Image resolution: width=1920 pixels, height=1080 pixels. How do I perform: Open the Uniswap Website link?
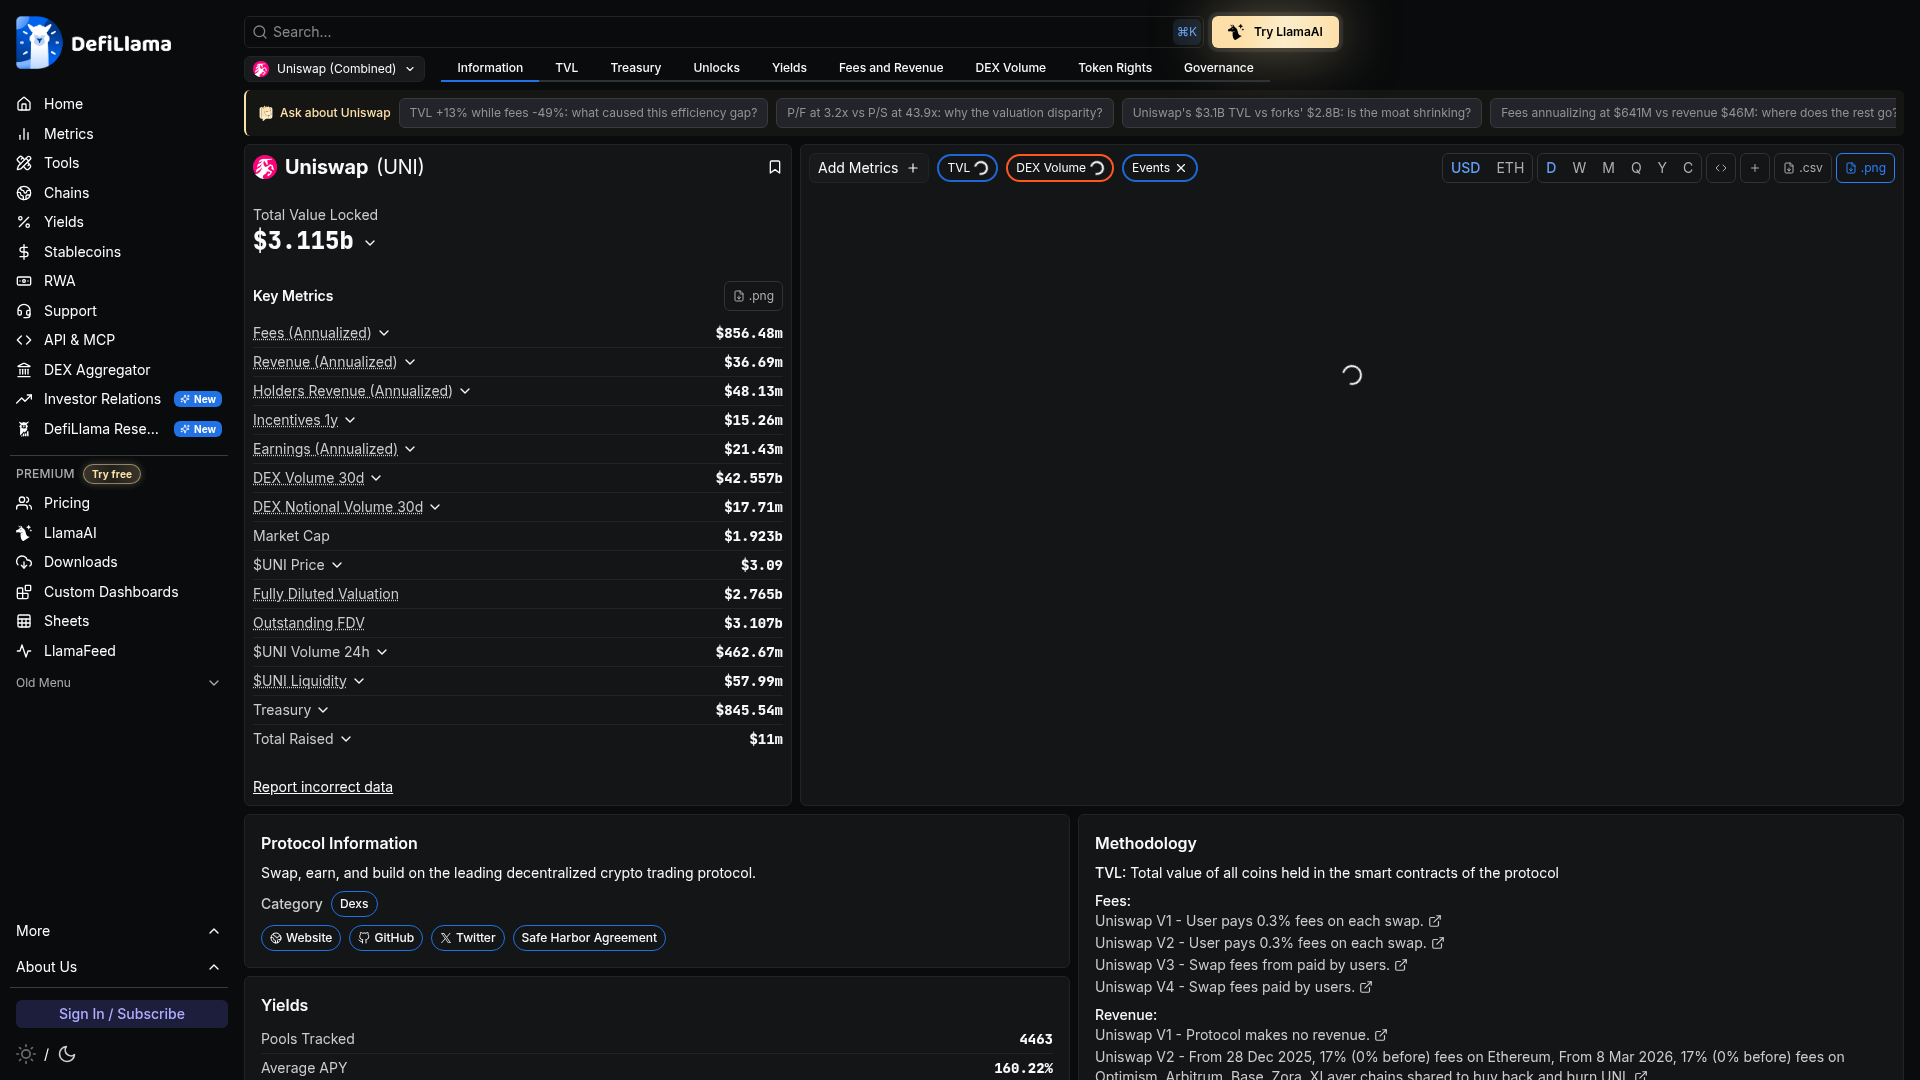(301, 938)
